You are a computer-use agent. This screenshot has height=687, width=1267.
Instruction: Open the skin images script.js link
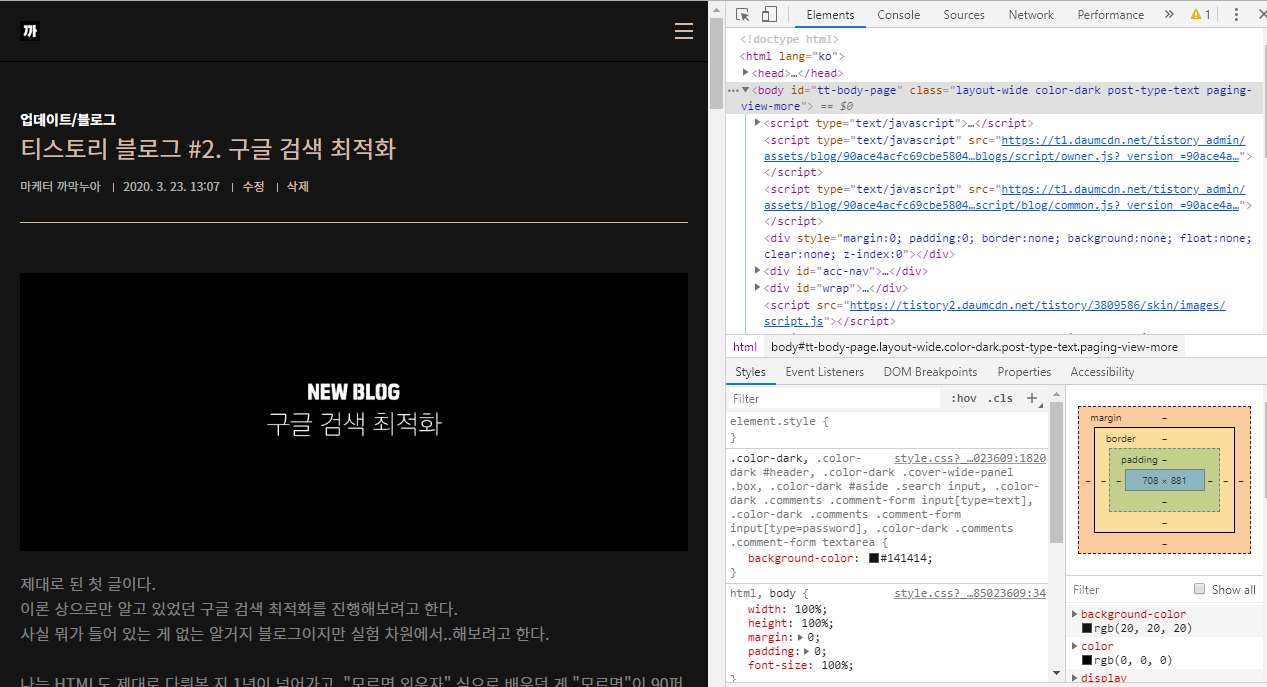[995, 313]
